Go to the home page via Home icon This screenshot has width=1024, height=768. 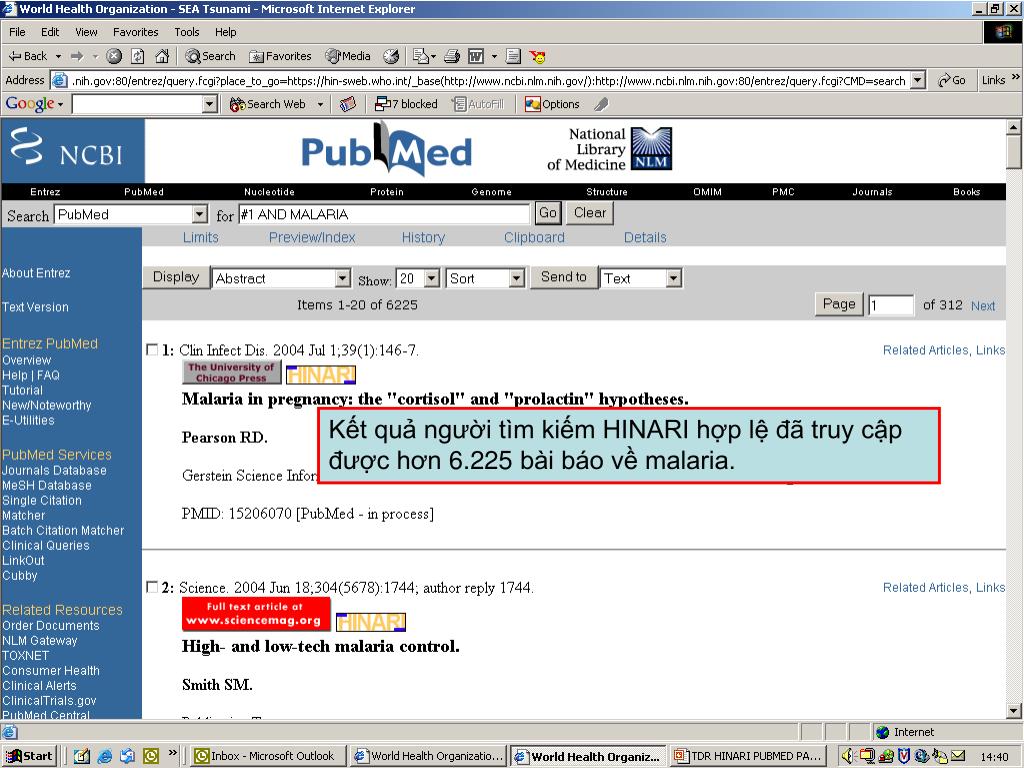[162, 56]
